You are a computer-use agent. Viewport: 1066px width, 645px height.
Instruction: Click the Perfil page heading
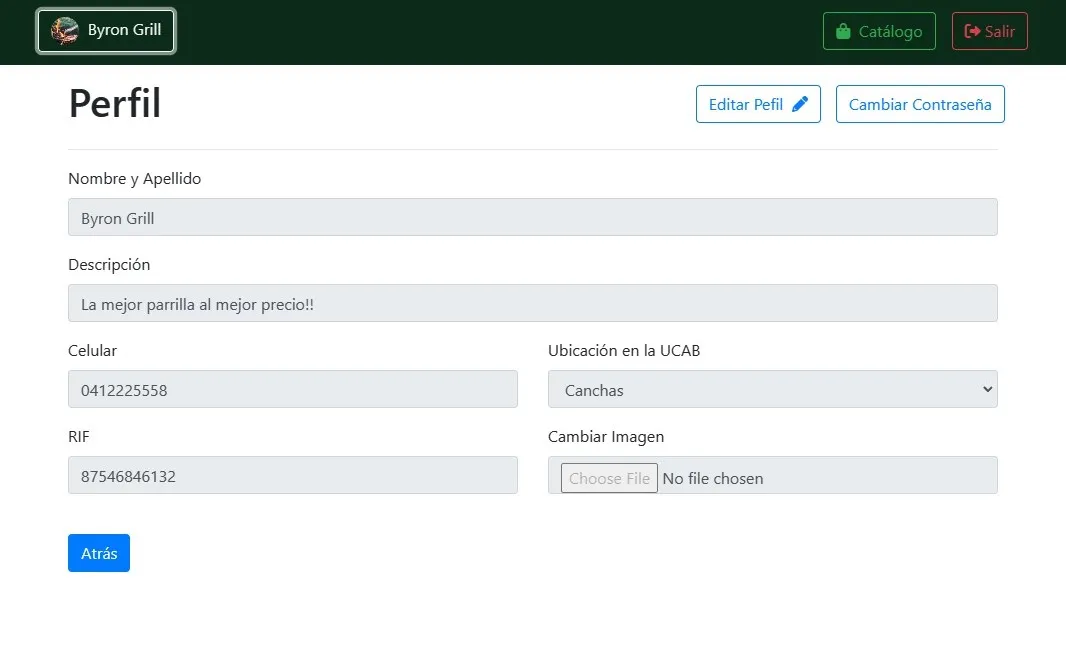(115, 104)
